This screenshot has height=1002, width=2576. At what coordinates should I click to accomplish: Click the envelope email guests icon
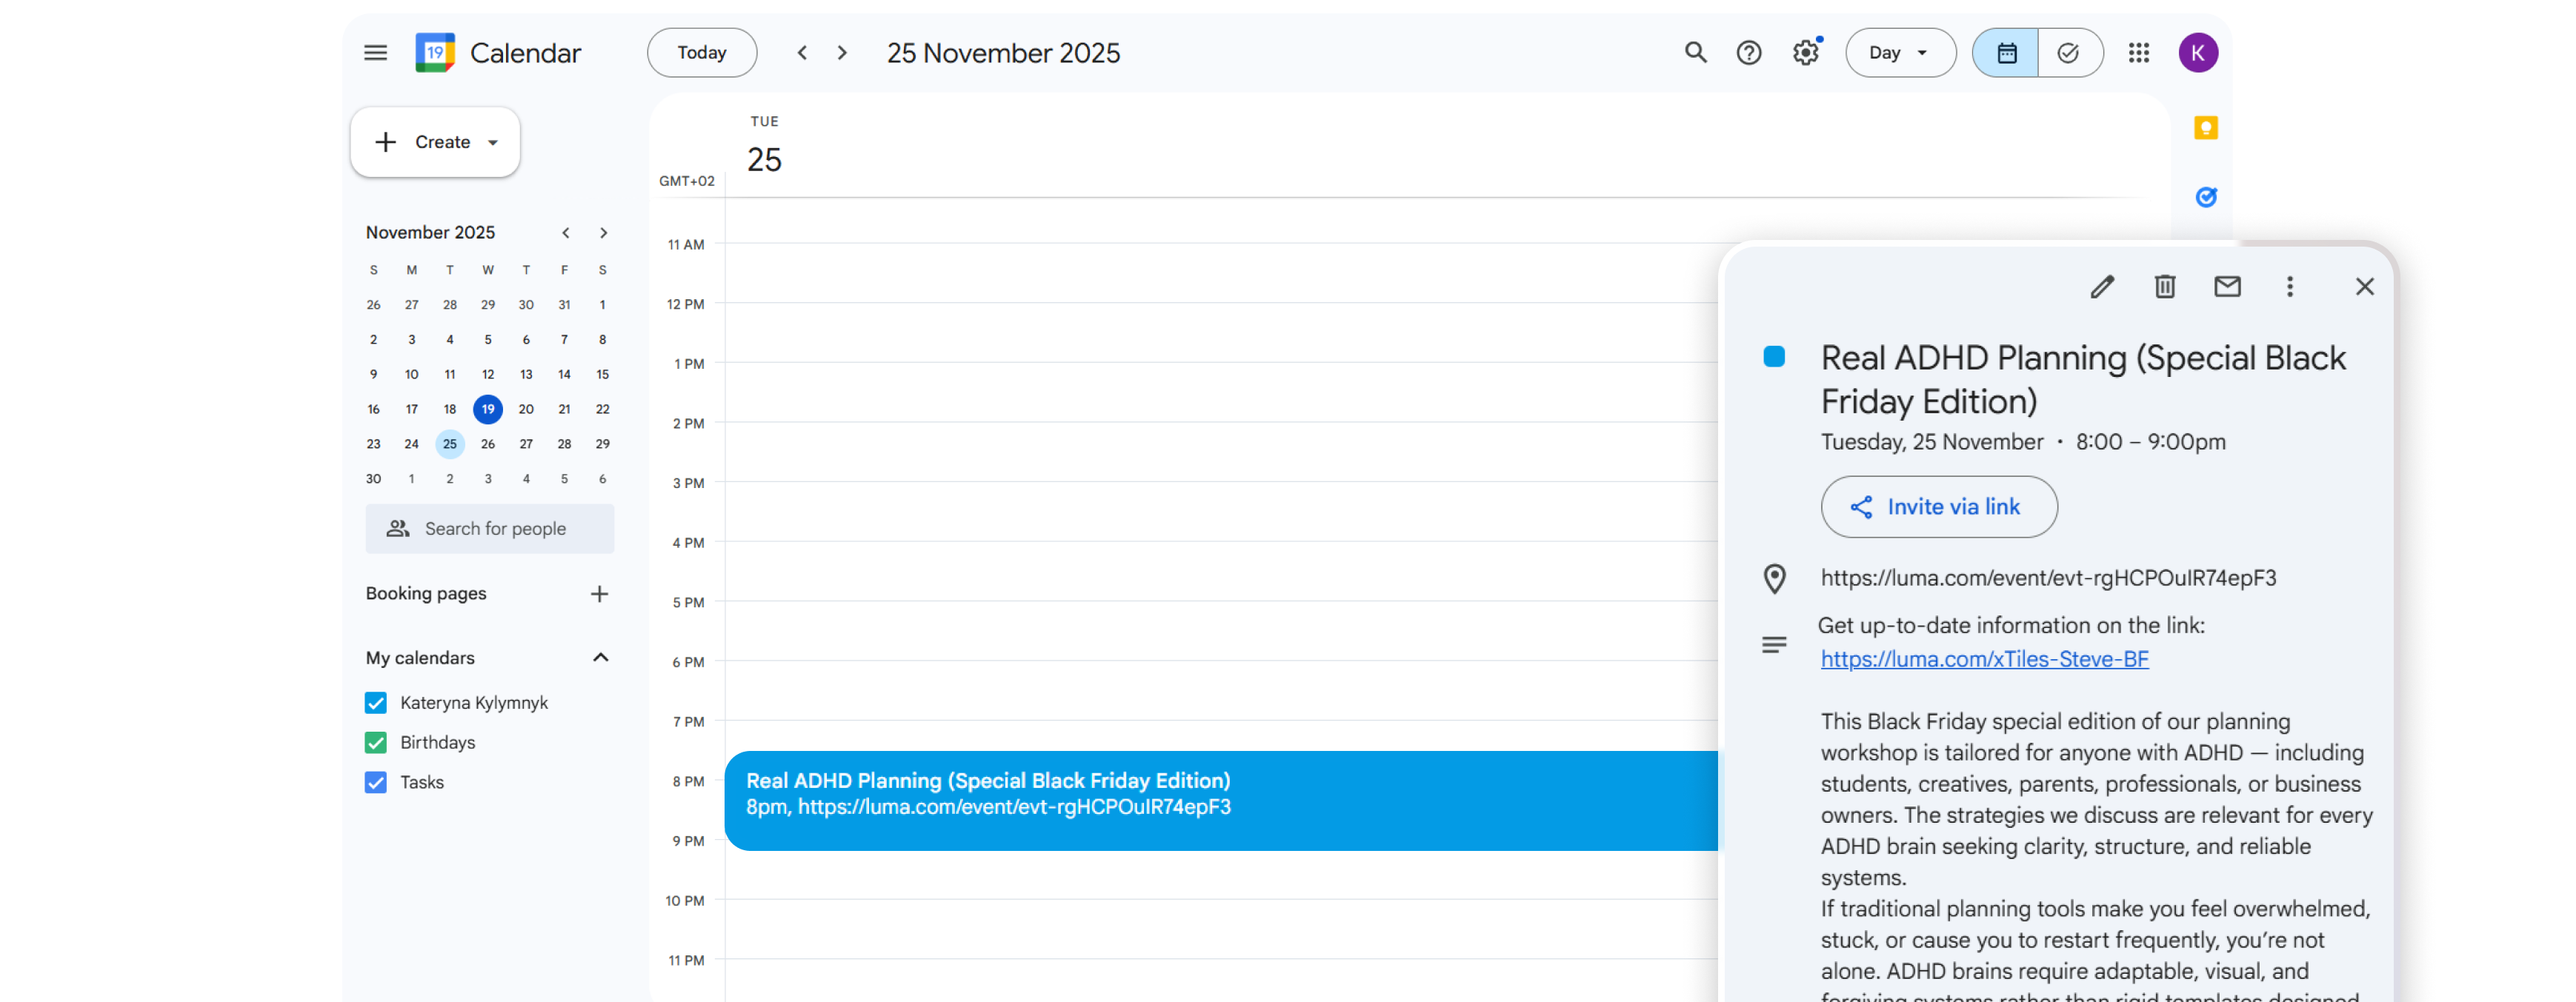click(2227, 287)
